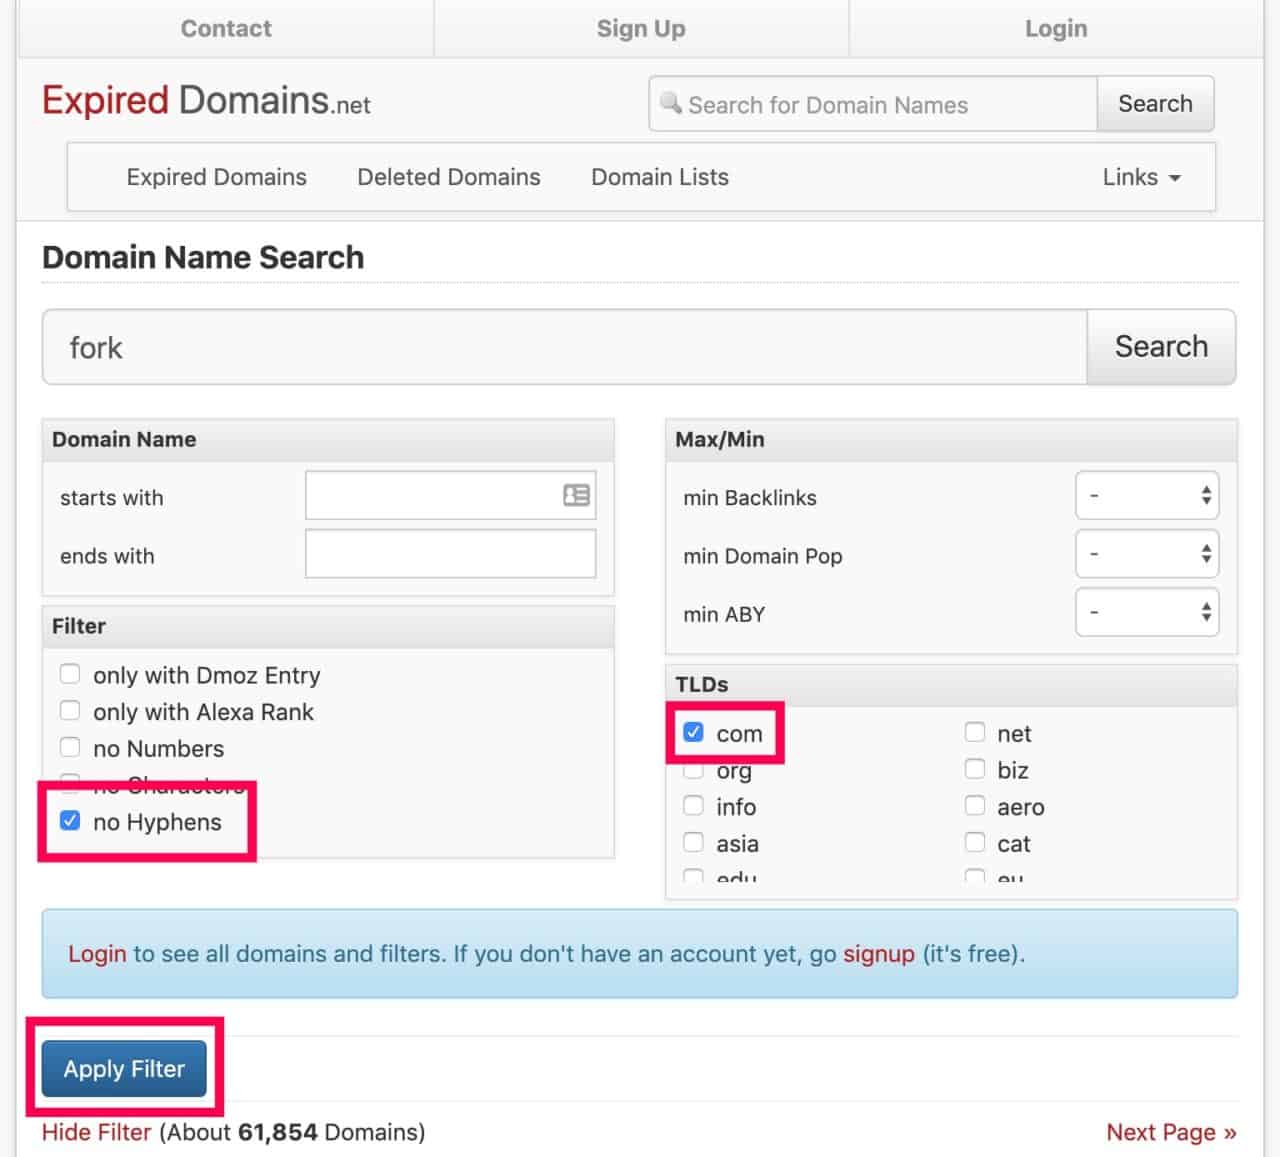The height and width of the screenshot is (1157, 1280).
Task: Check the no Numbers filter
Action: (x=70, y=747)
